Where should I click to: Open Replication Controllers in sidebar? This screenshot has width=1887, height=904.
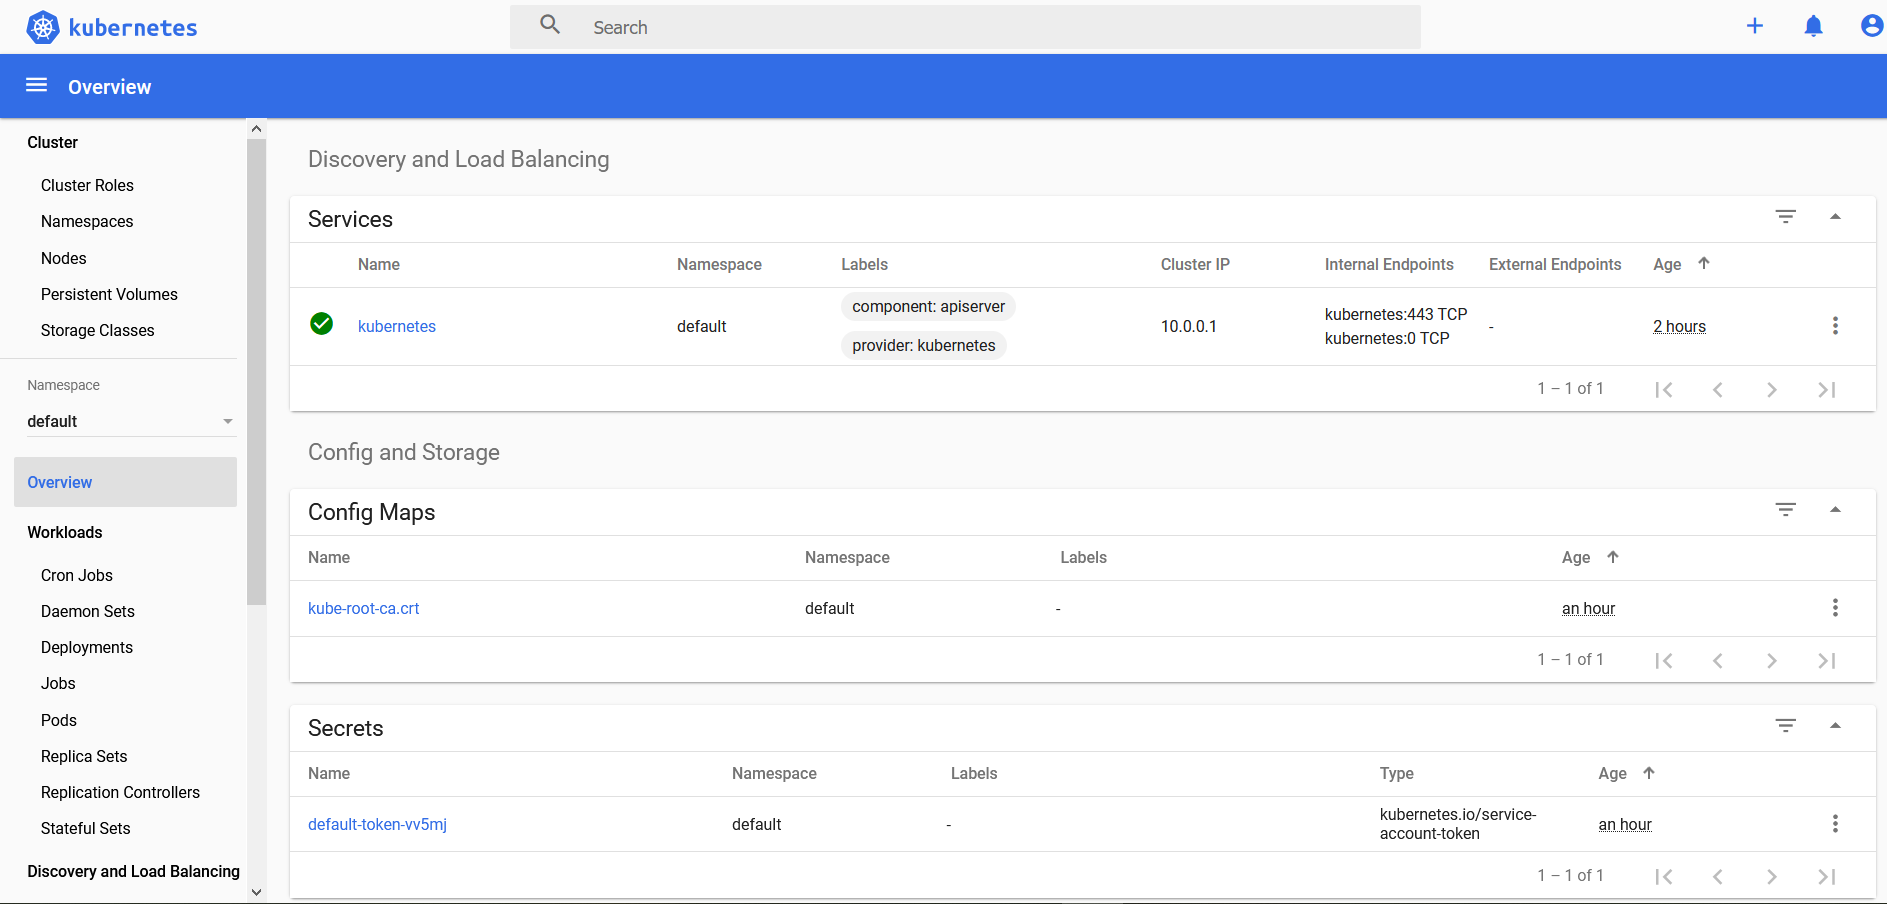(120, 792)
